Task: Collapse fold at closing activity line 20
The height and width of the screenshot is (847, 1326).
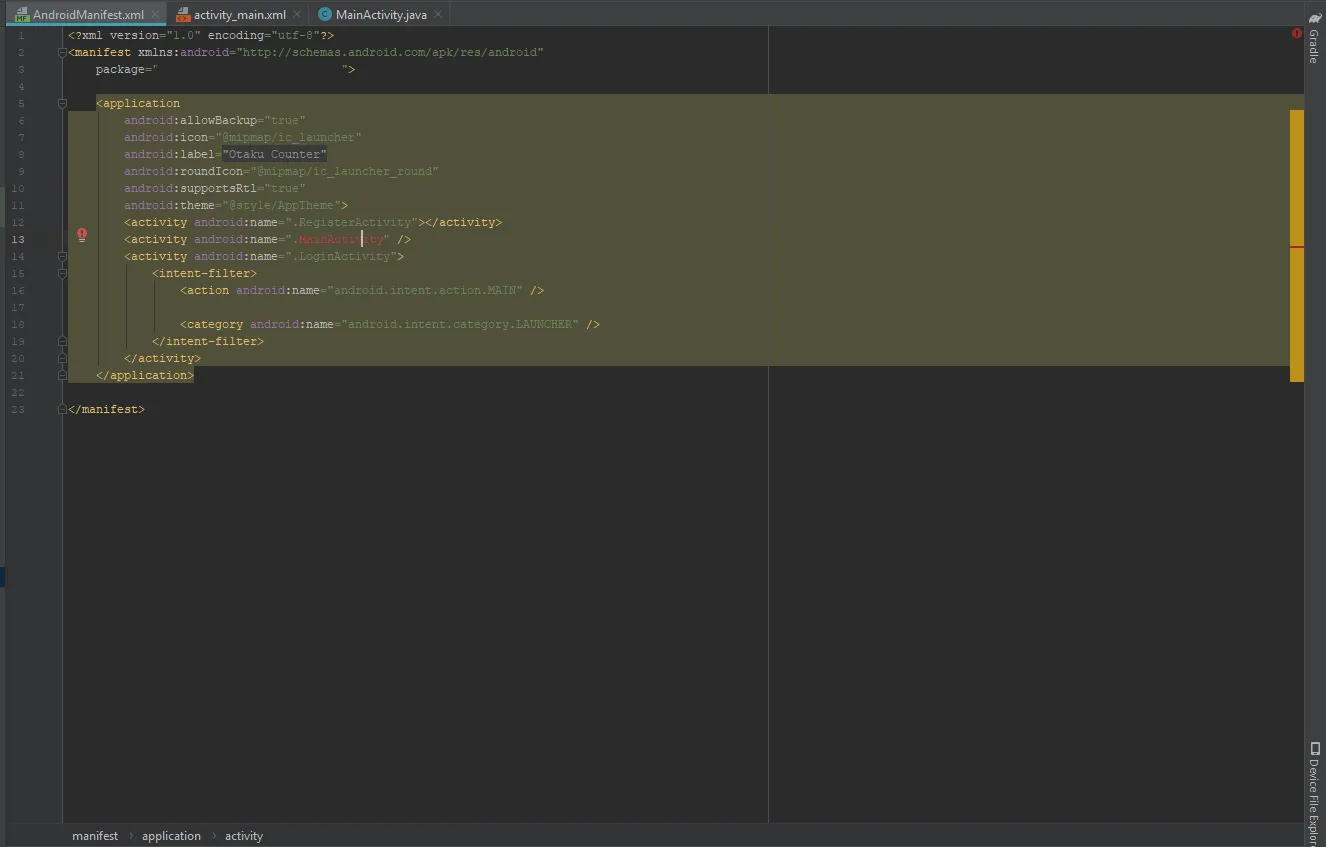Action: [x=62, y=358]
